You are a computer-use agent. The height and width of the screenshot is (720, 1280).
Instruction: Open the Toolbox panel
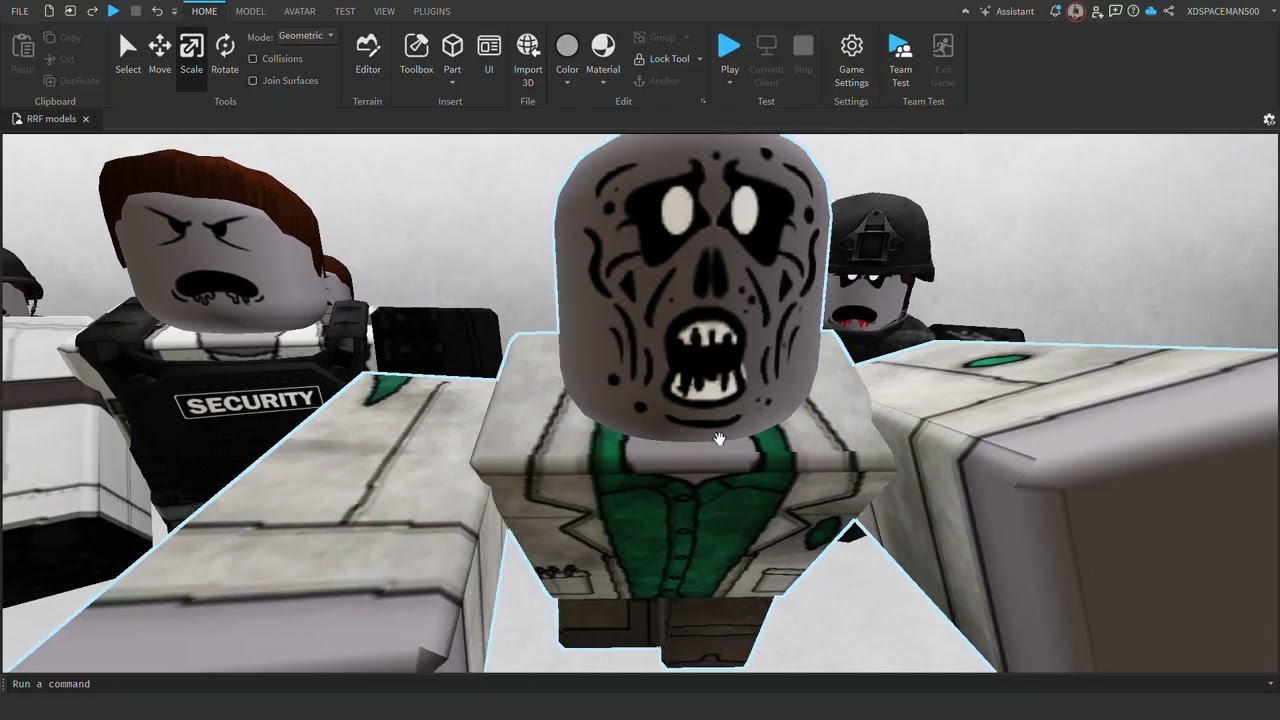tap(416, 54)
